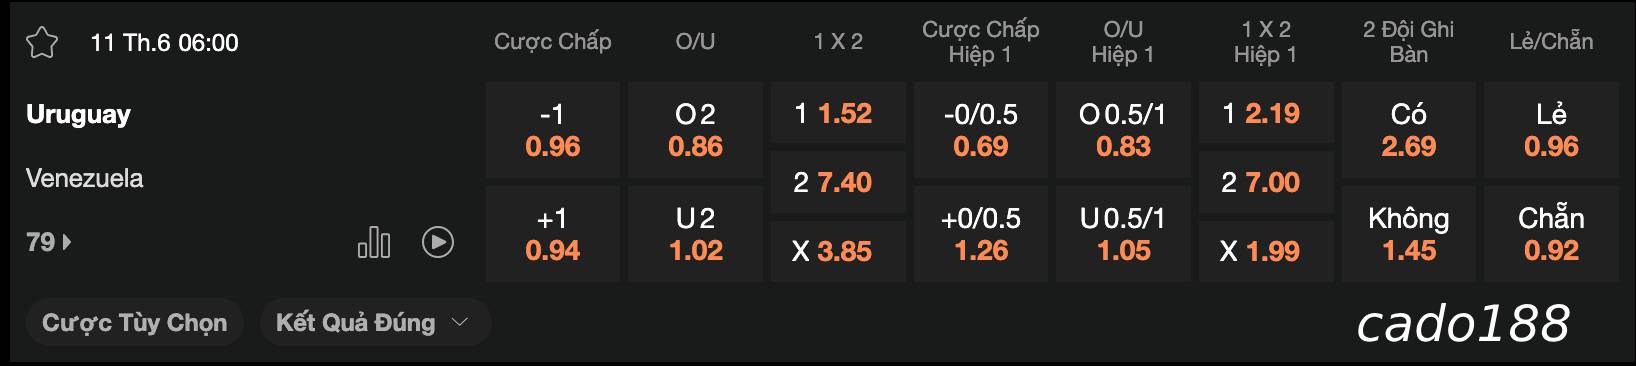Select Uruguay -1 handicap at 0.96
The height and width of the screenshot is (366, 1636).
pos(553,131)
